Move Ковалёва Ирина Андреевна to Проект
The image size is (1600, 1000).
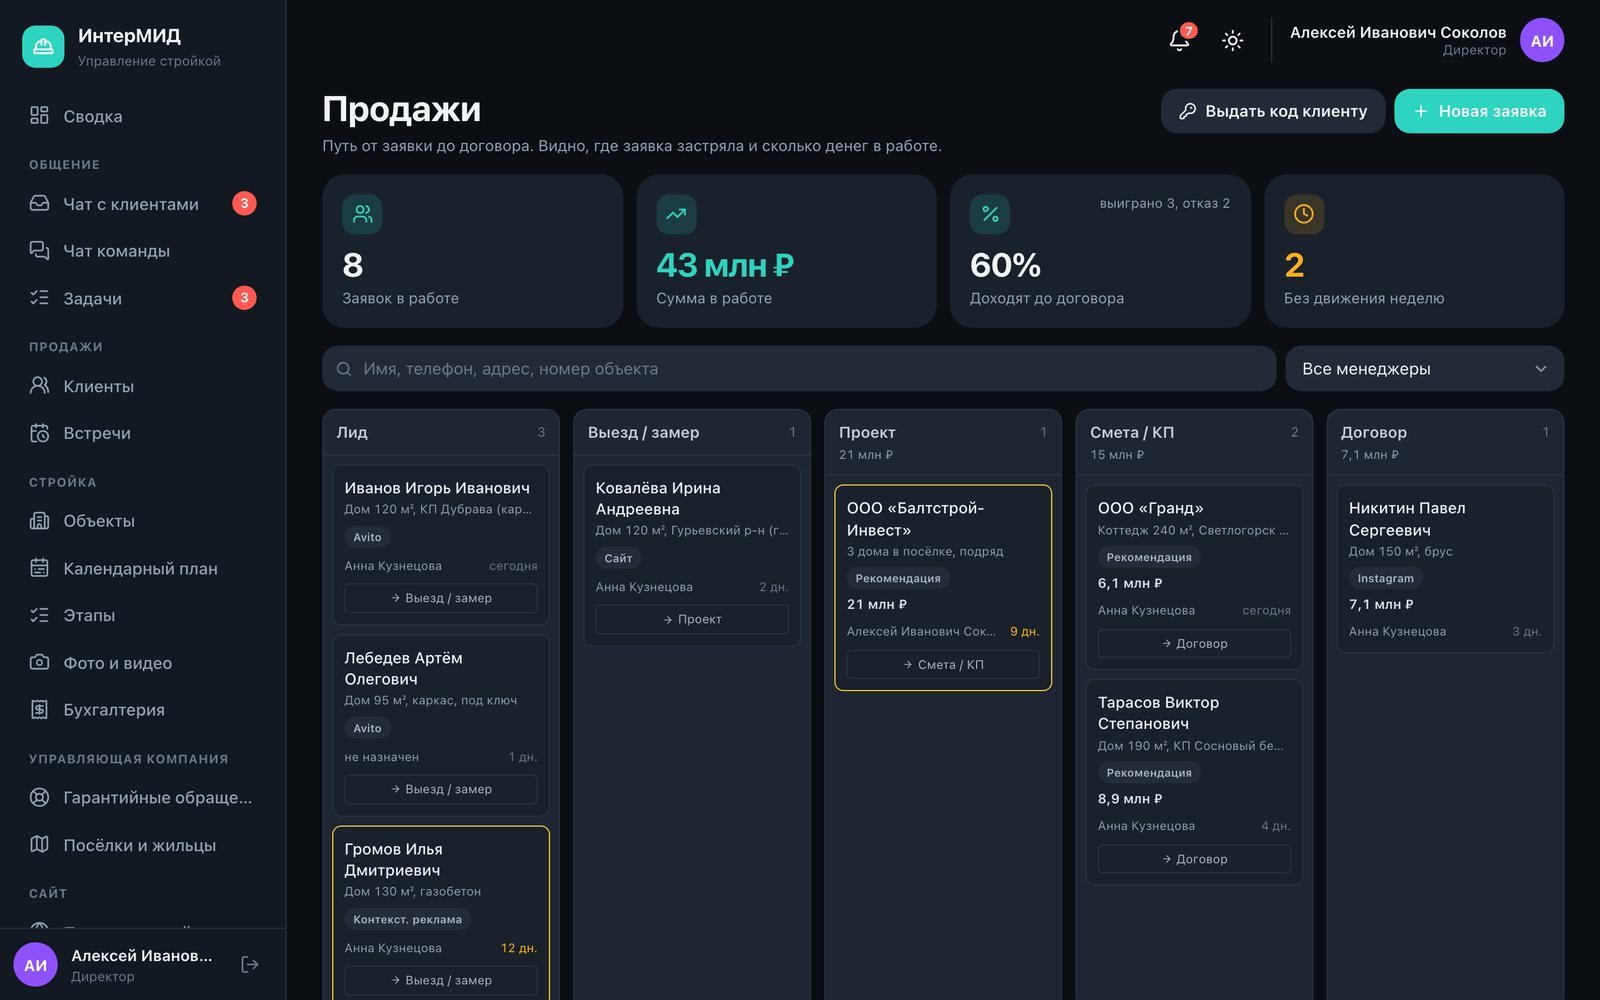(692, 619)
